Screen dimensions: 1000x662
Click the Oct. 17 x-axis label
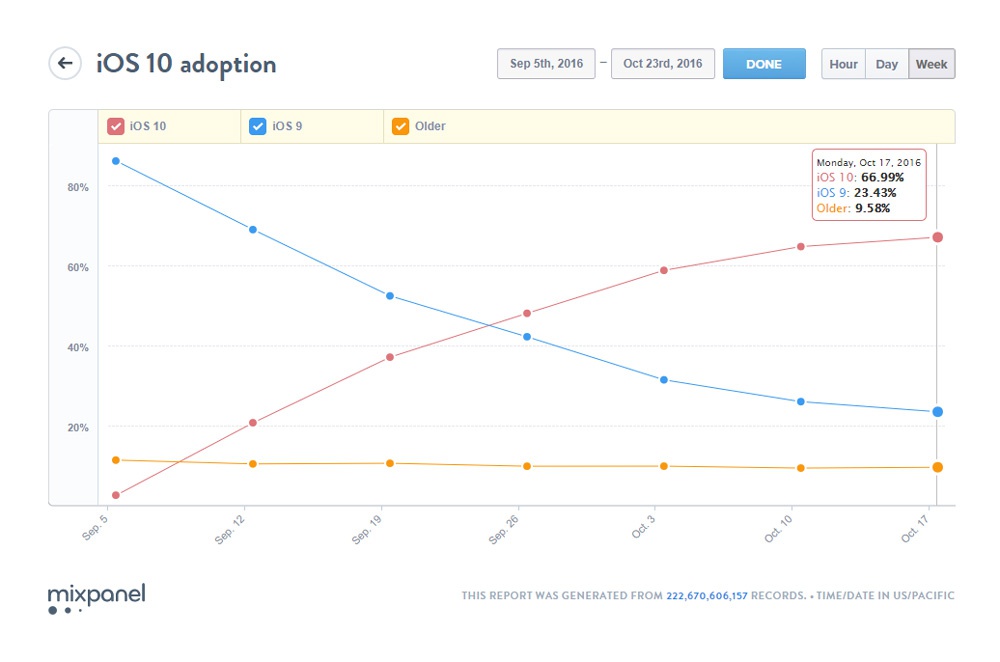(915, 529)
